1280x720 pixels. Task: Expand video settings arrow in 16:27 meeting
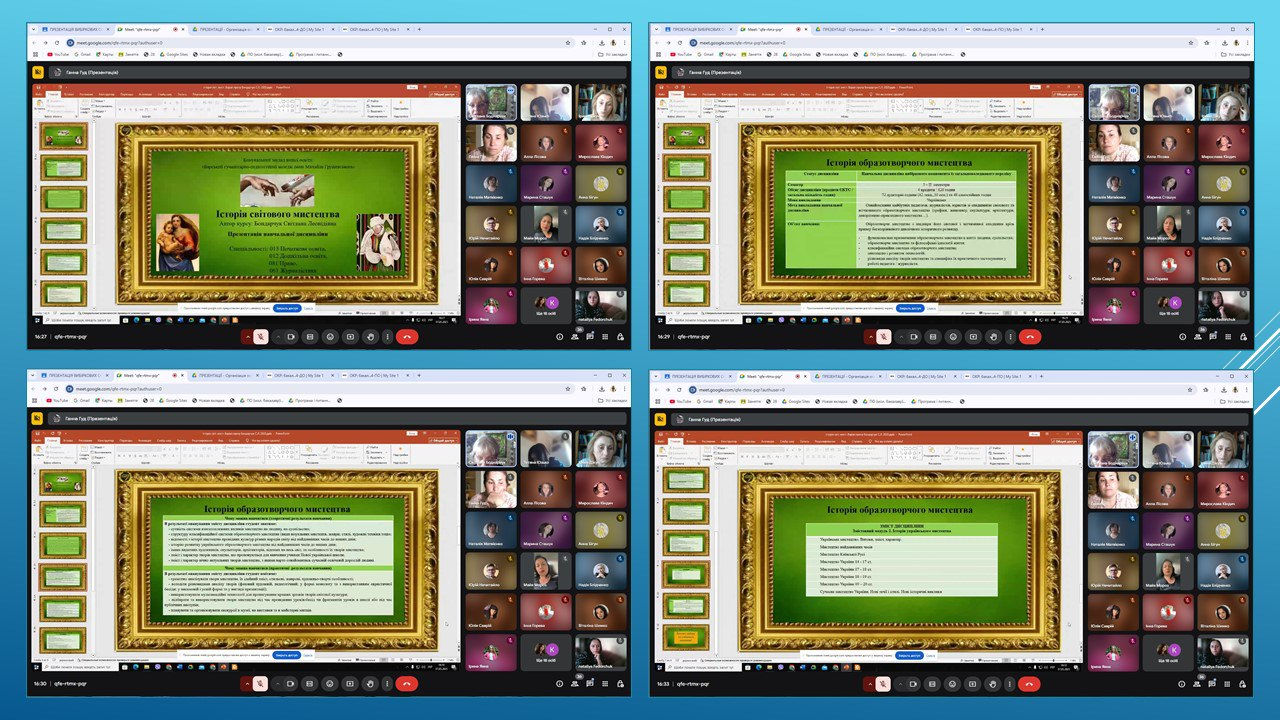pyautogui.click(x=279, y=337)
